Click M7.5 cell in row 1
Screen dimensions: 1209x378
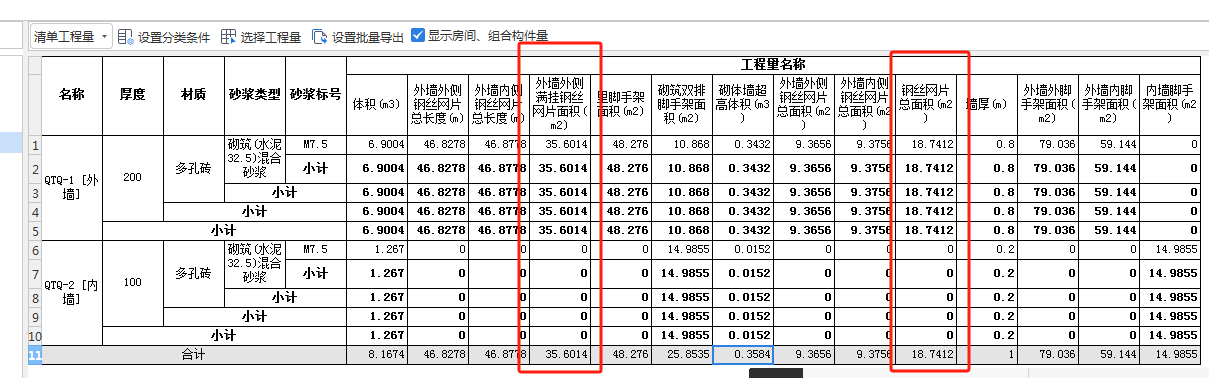316,144
